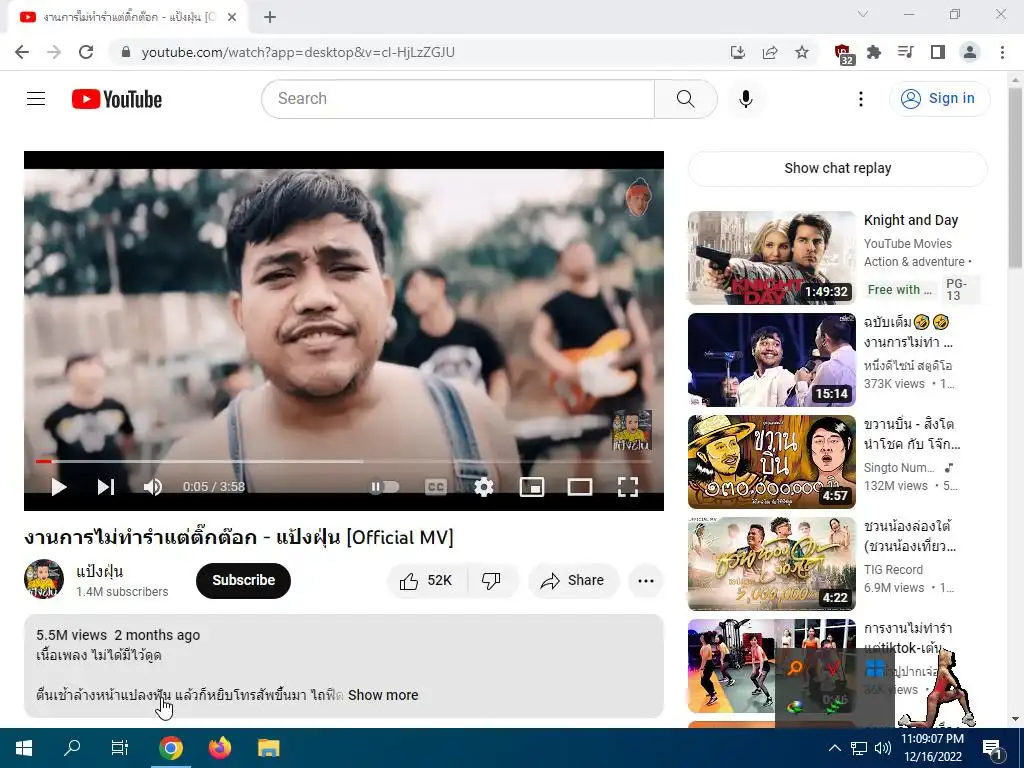Expand description with Show more

383,695
